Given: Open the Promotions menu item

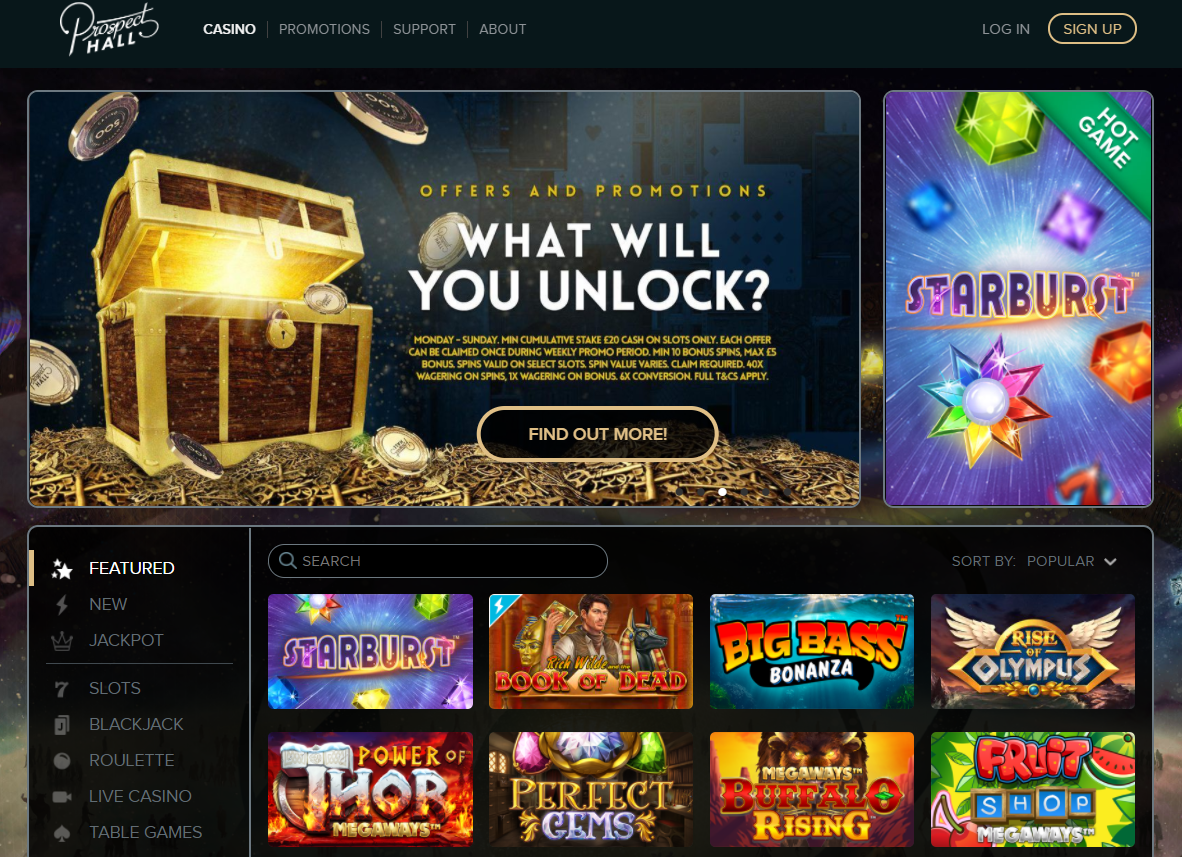Looking at the screenshot, I should (324, 29).
